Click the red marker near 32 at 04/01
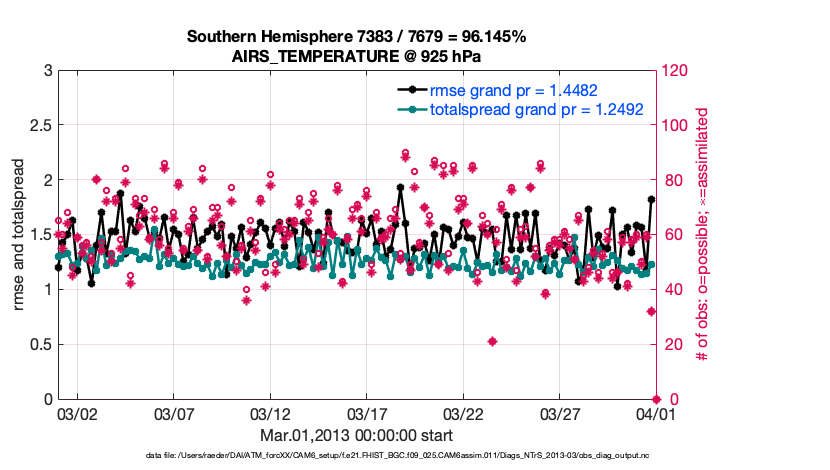This screenshot has width=830, height=470. click(651, 311)
